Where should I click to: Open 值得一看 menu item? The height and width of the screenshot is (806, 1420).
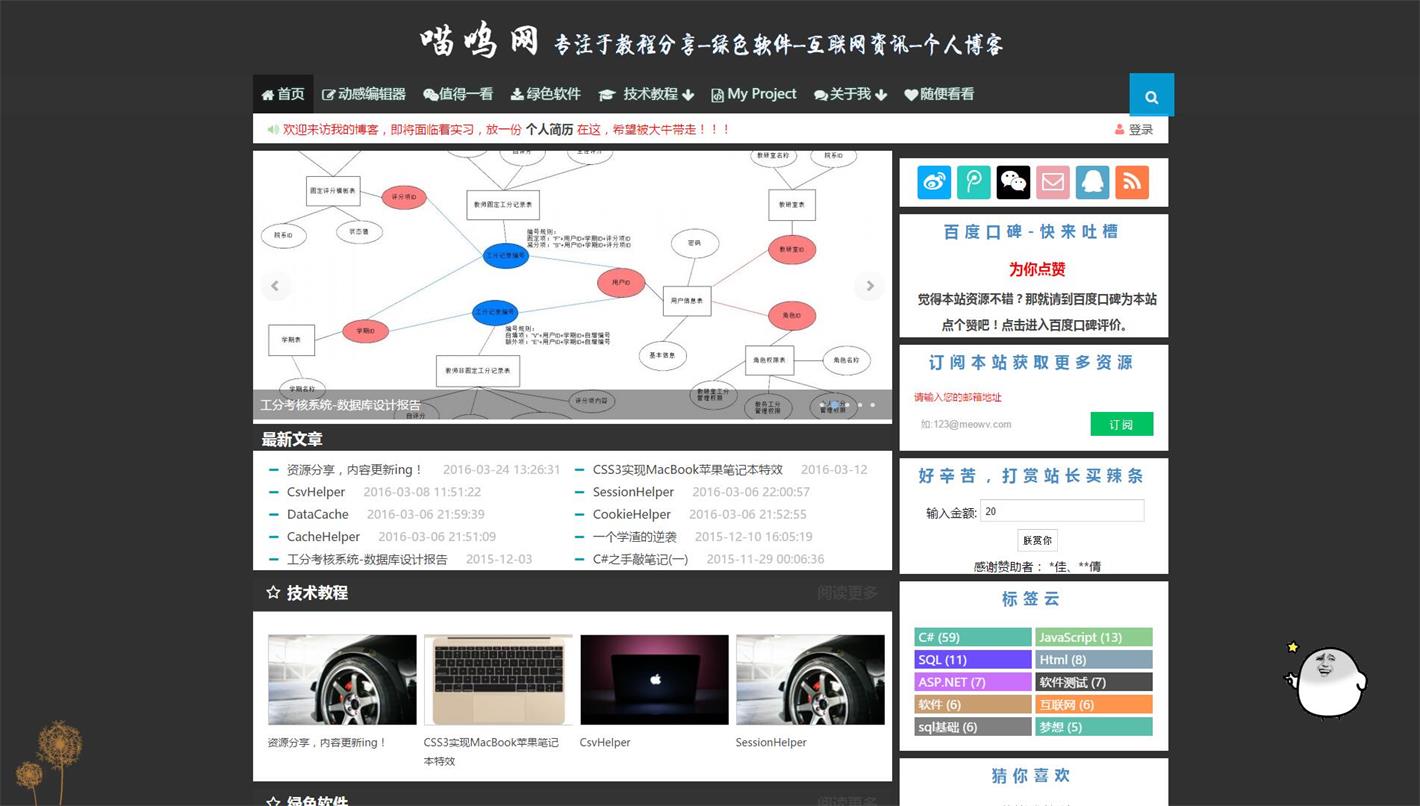point(458,94)
